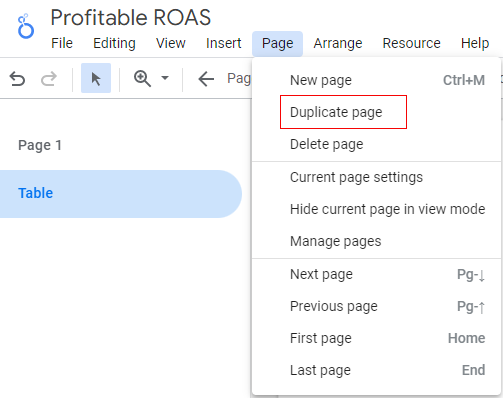
Task: Open the File menu
Action: click(62, 43)
